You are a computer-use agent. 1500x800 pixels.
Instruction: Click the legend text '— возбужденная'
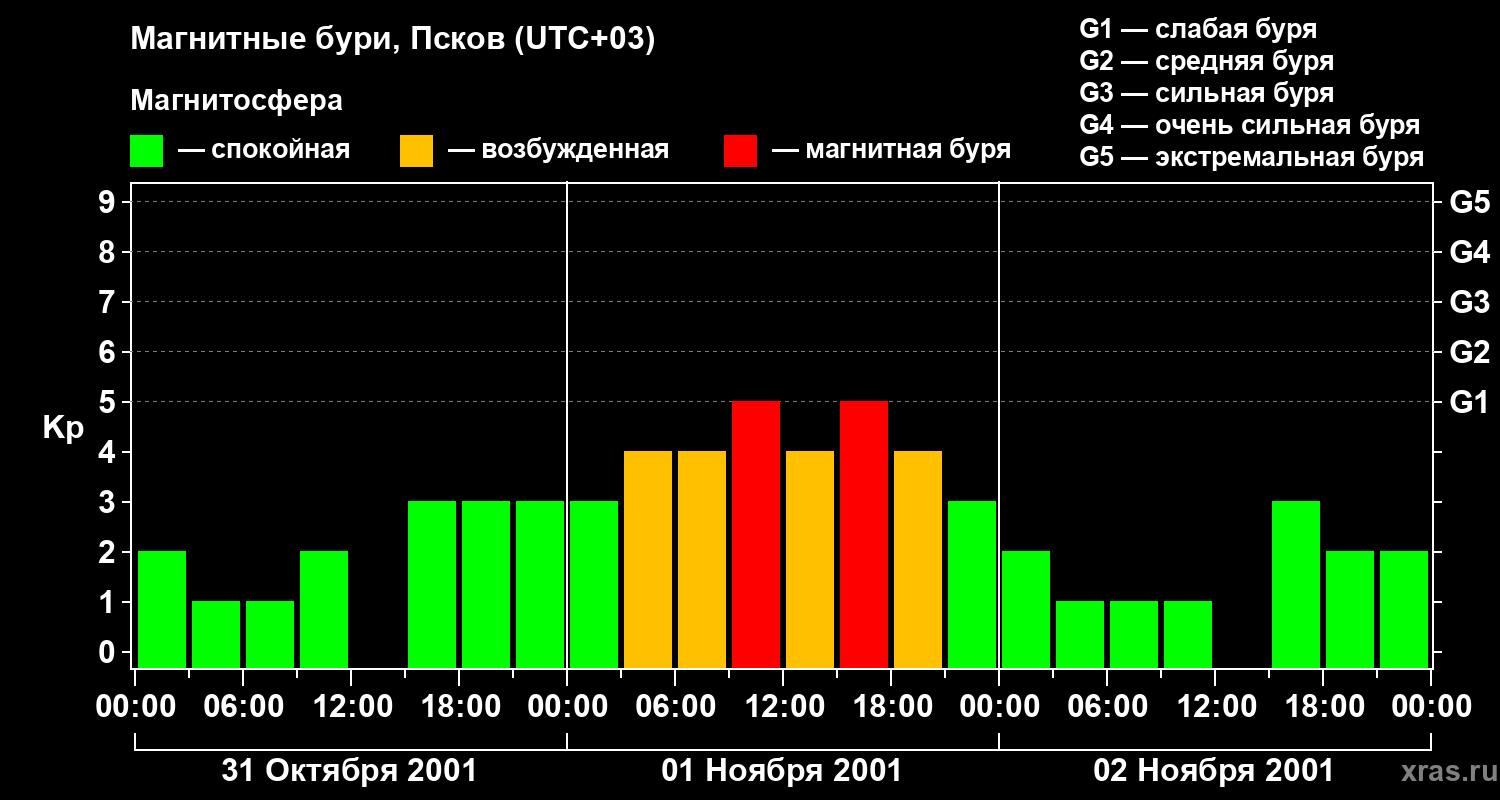pos(558,150)
